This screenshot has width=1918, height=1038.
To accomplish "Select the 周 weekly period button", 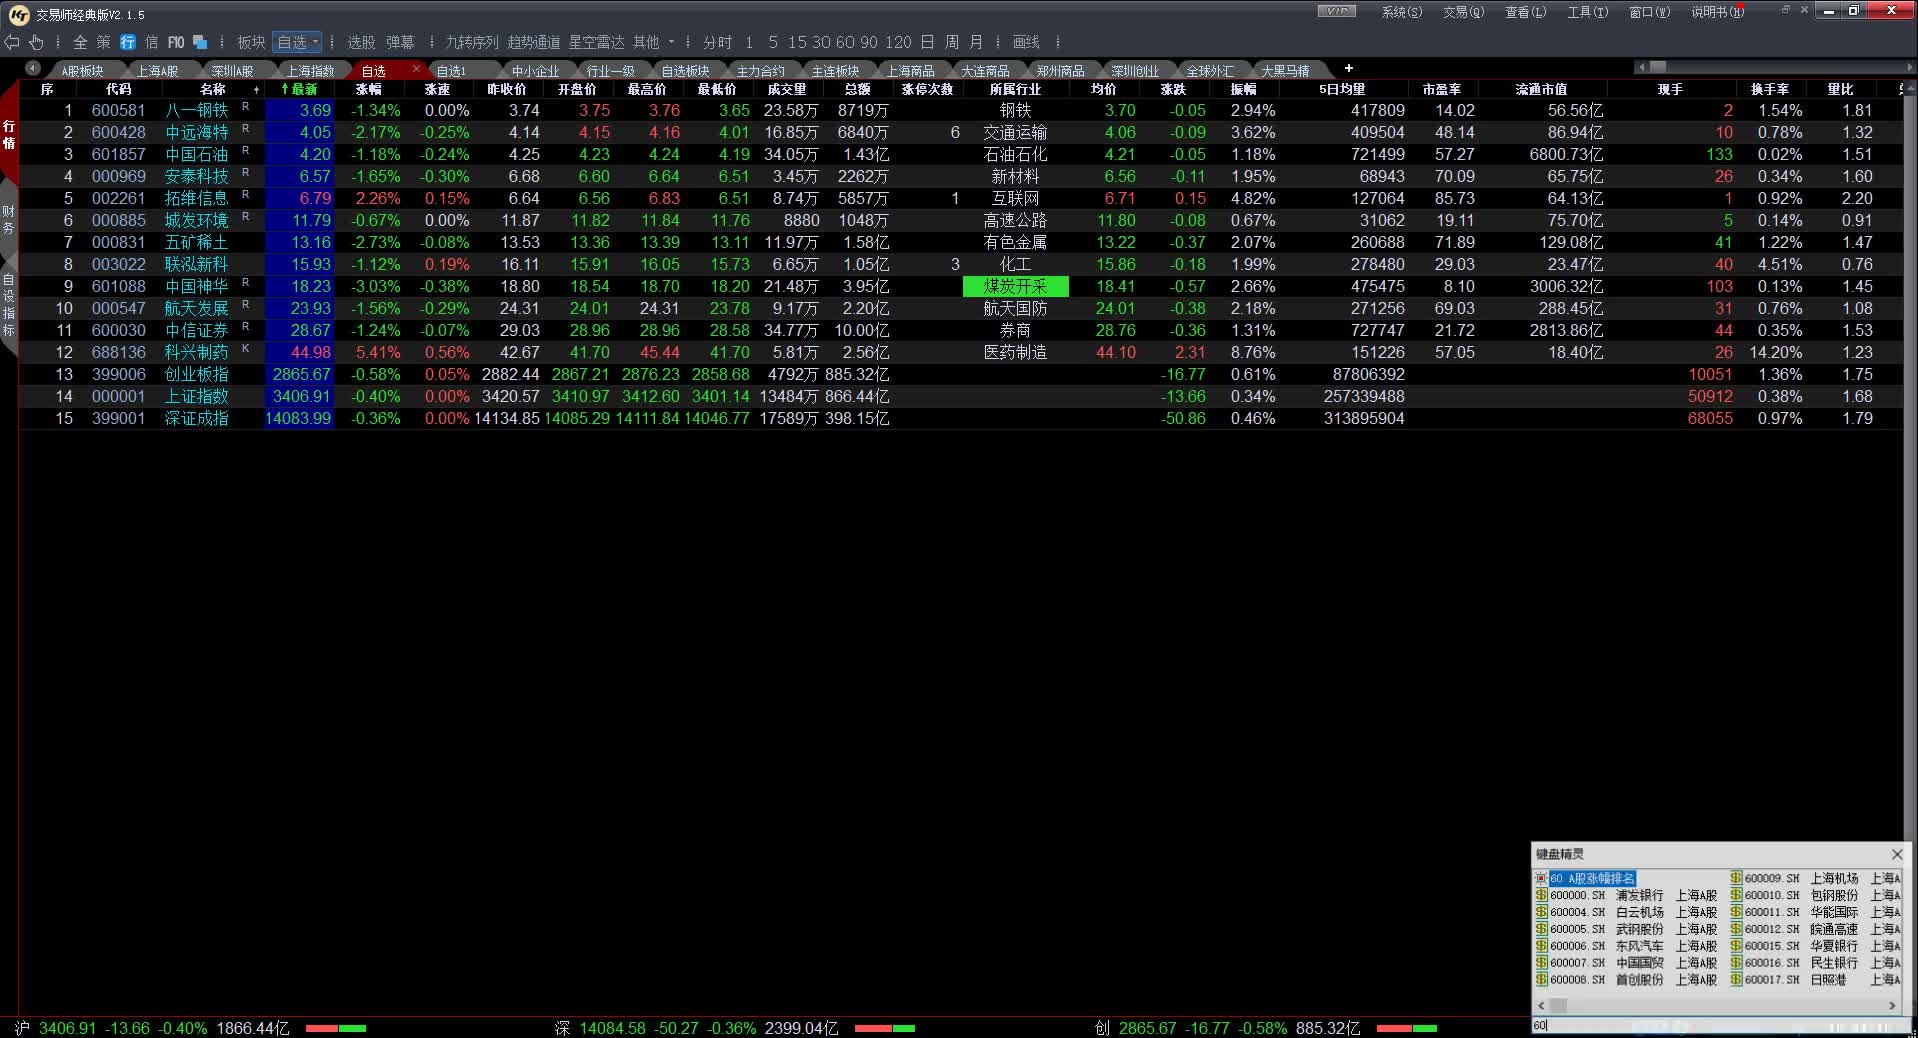I will click(x=951, y=42).
